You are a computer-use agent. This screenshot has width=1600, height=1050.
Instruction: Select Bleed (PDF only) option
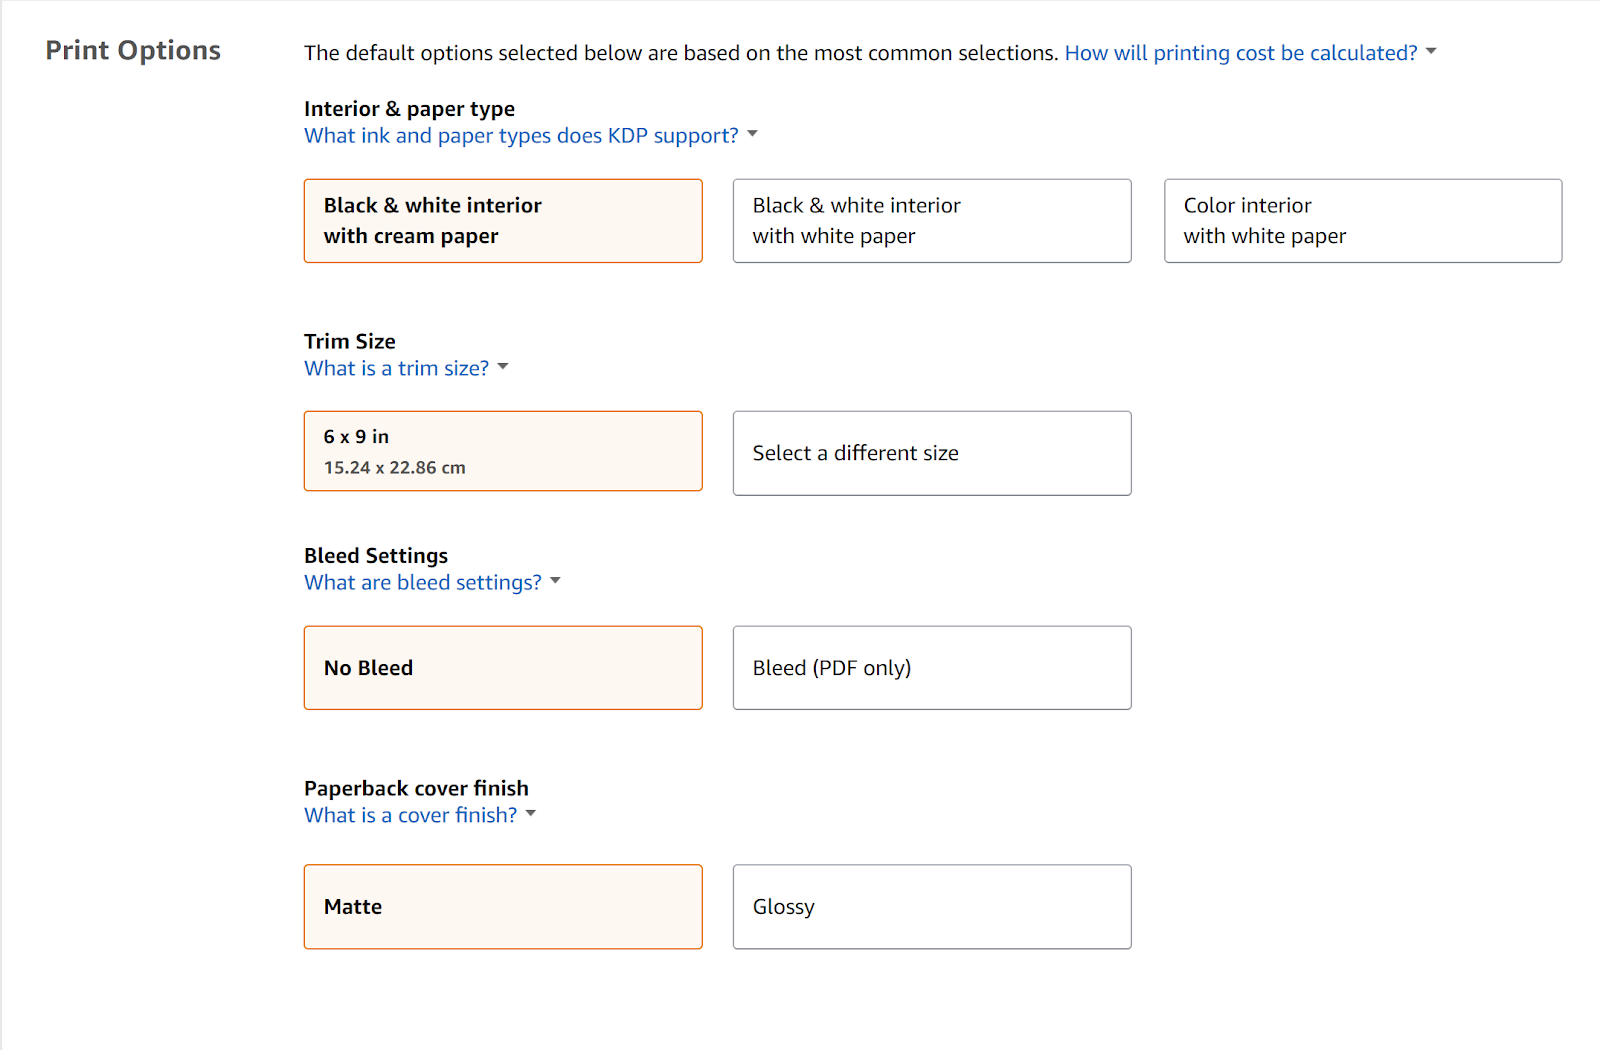click(932, 668)
